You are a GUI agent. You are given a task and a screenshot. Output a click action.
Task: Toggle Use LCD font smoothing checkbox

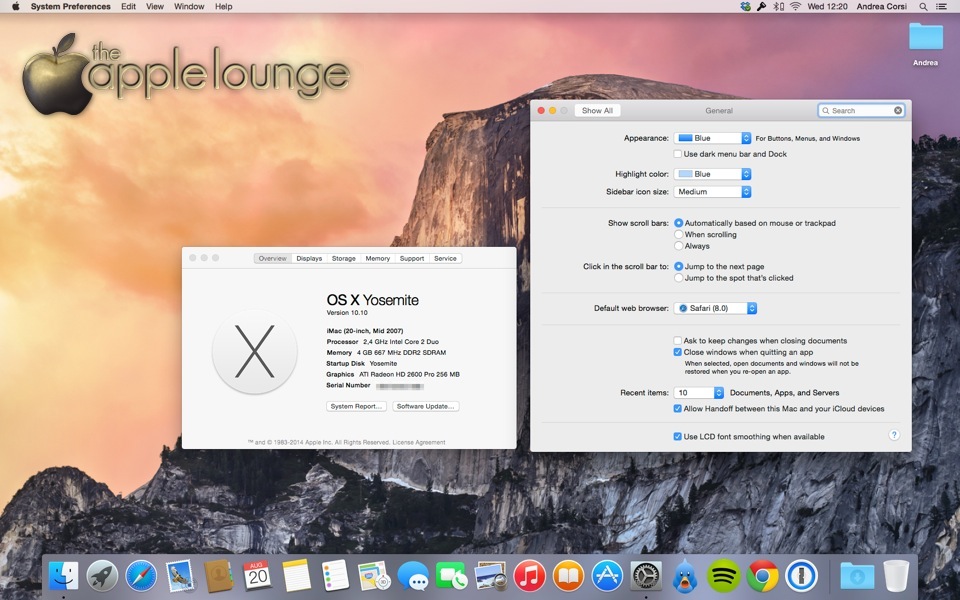coord(678,437)
